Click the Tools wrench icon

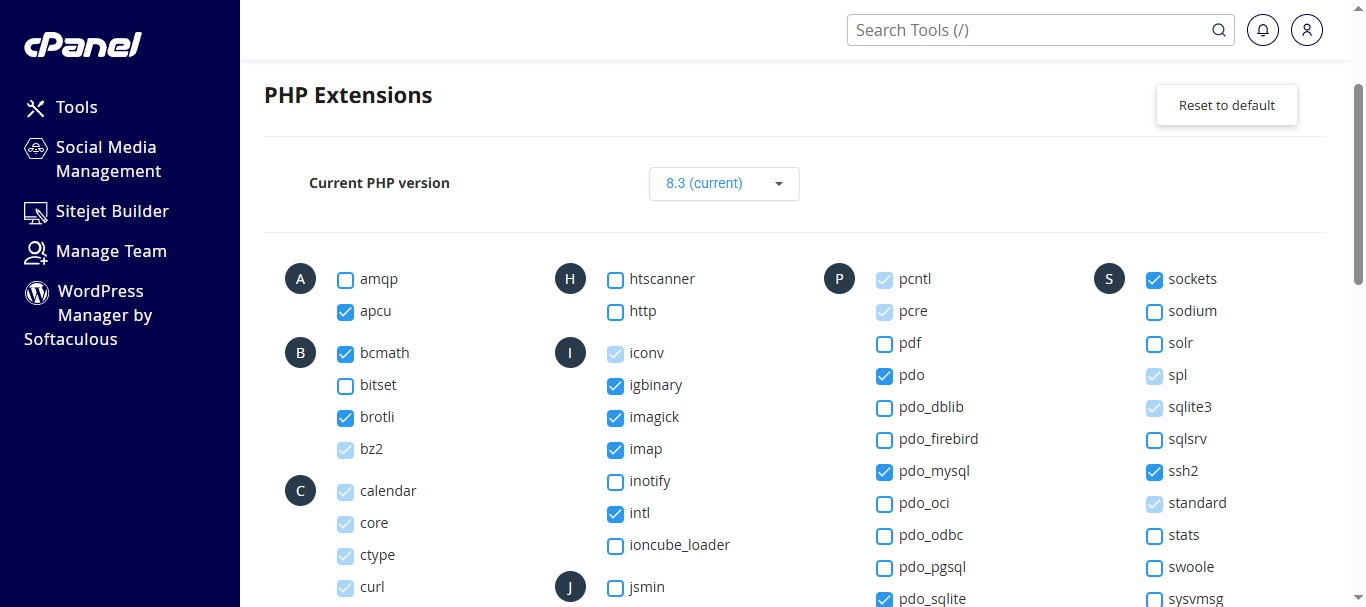click(x=36, y=108)
